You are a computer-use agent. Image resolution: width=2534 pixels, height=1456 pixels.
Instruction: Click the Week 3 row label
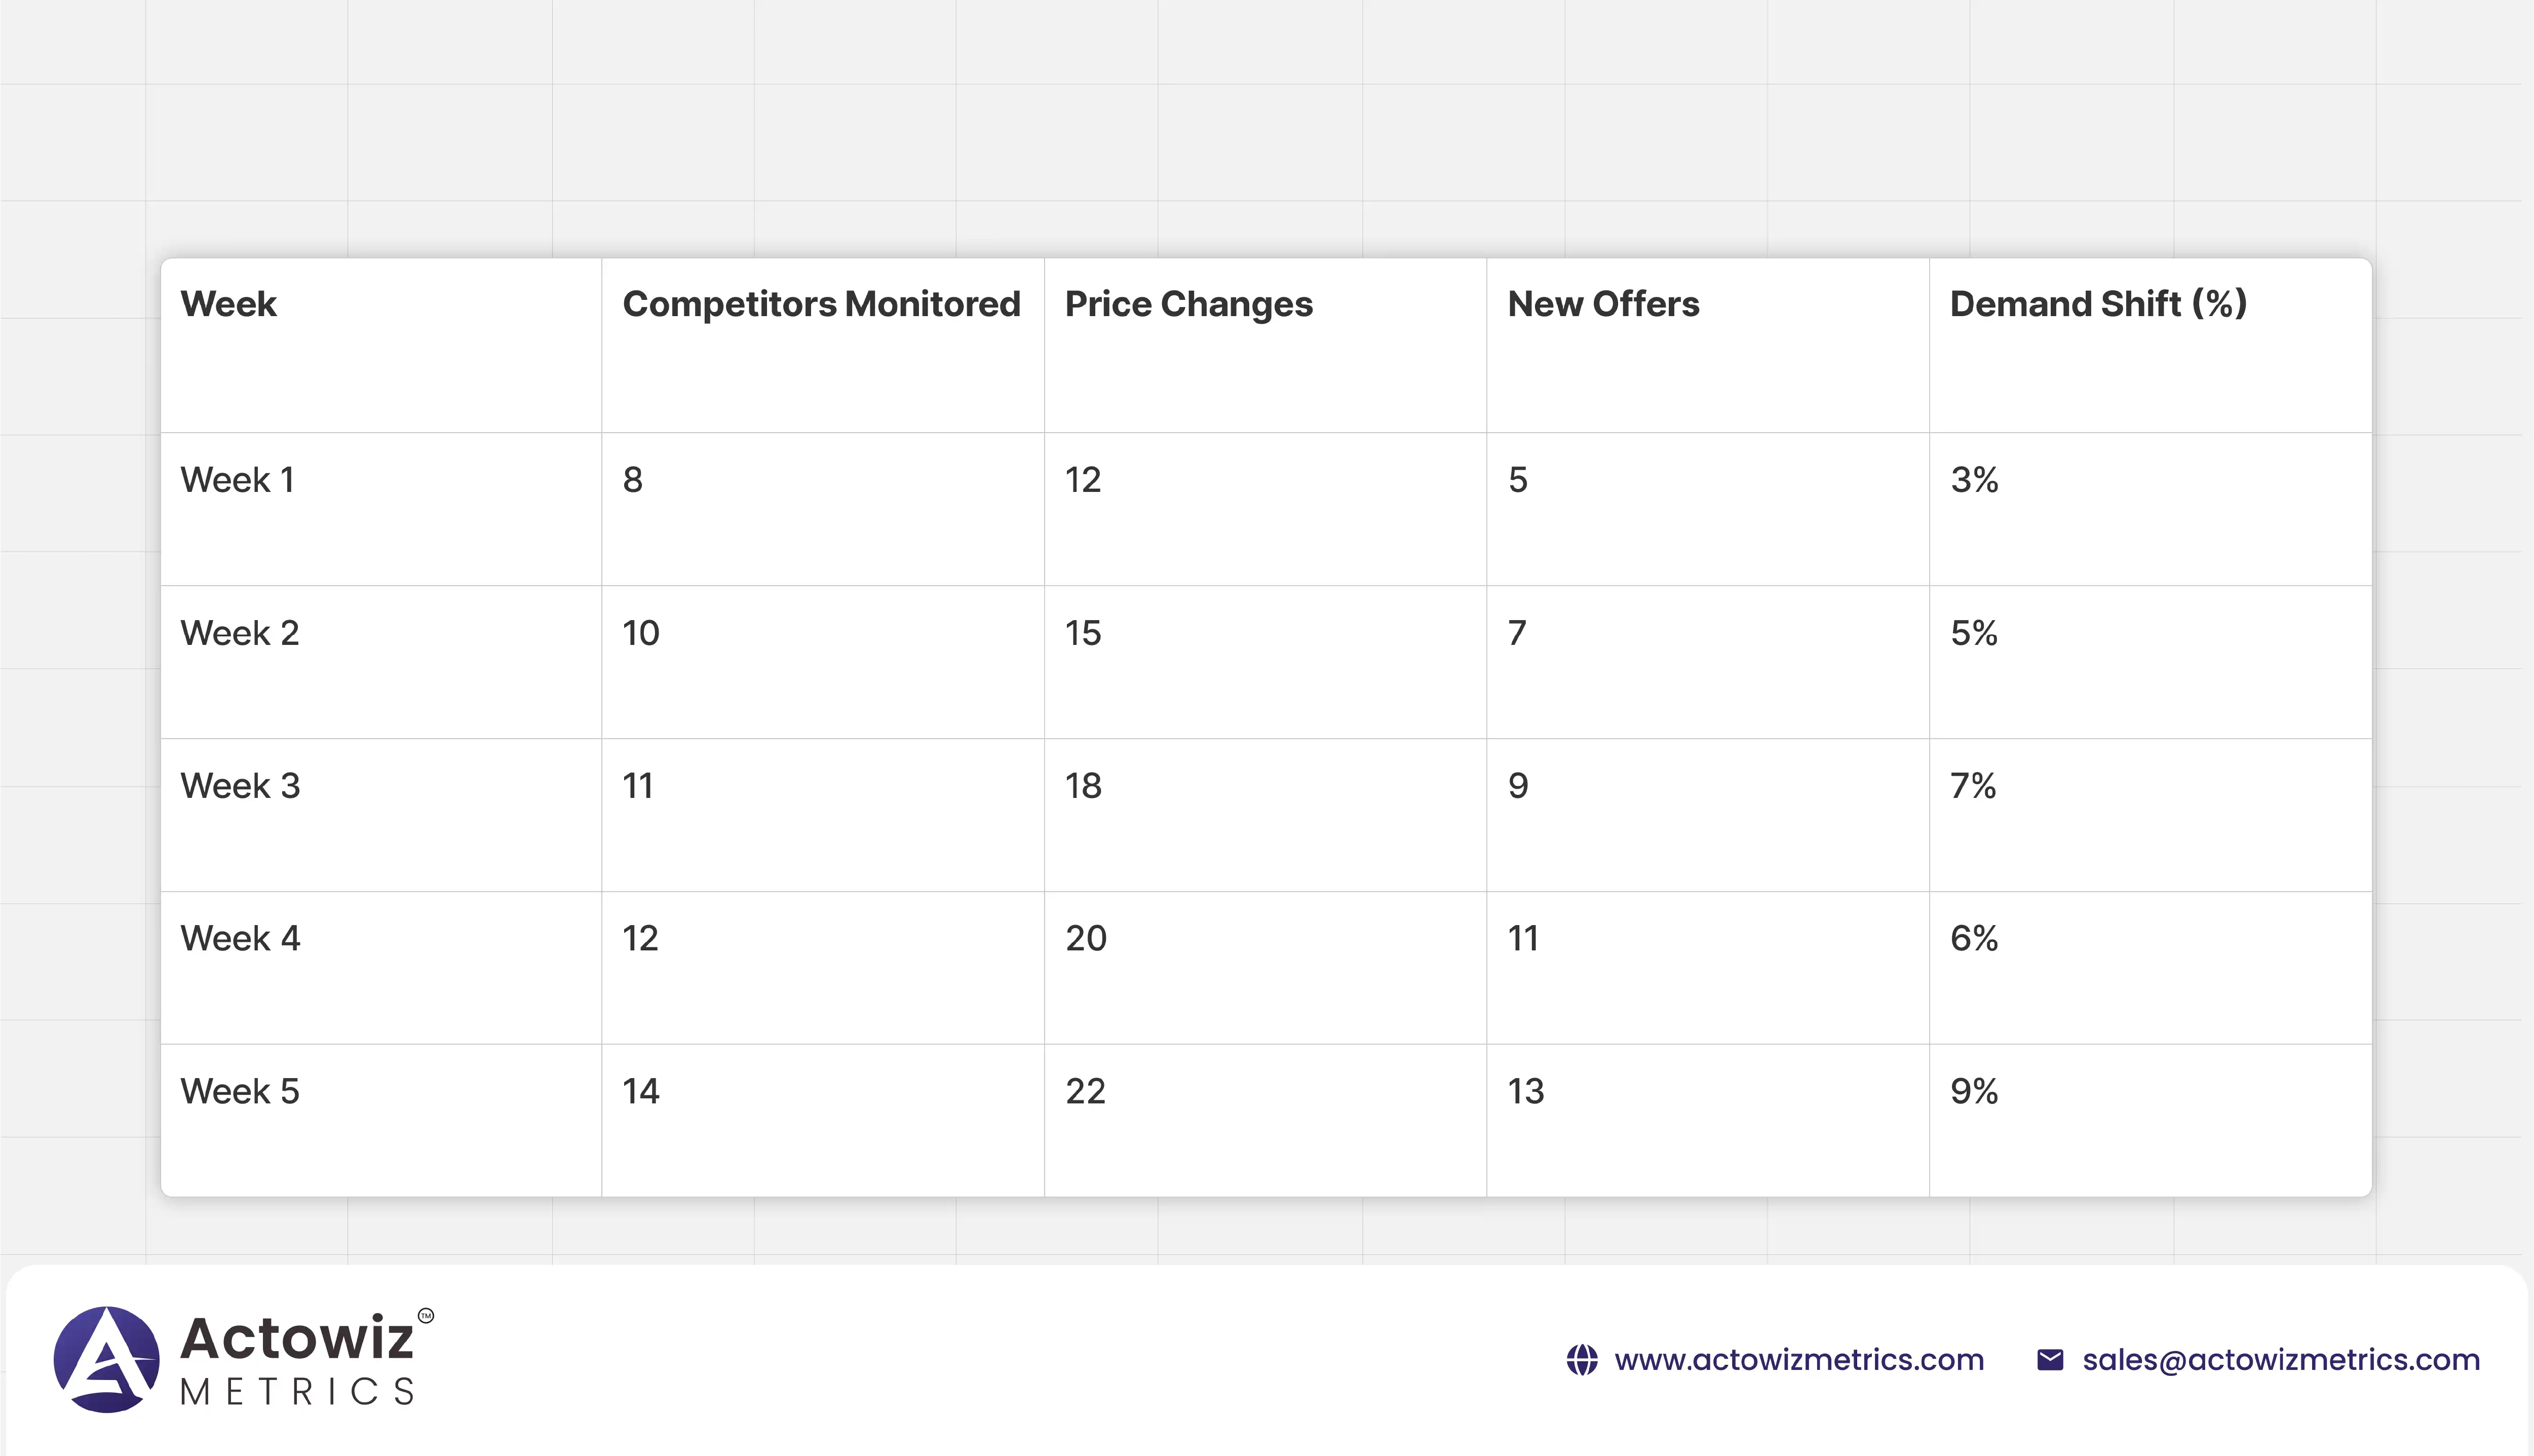pyautogui.click(x=240, y=786)
